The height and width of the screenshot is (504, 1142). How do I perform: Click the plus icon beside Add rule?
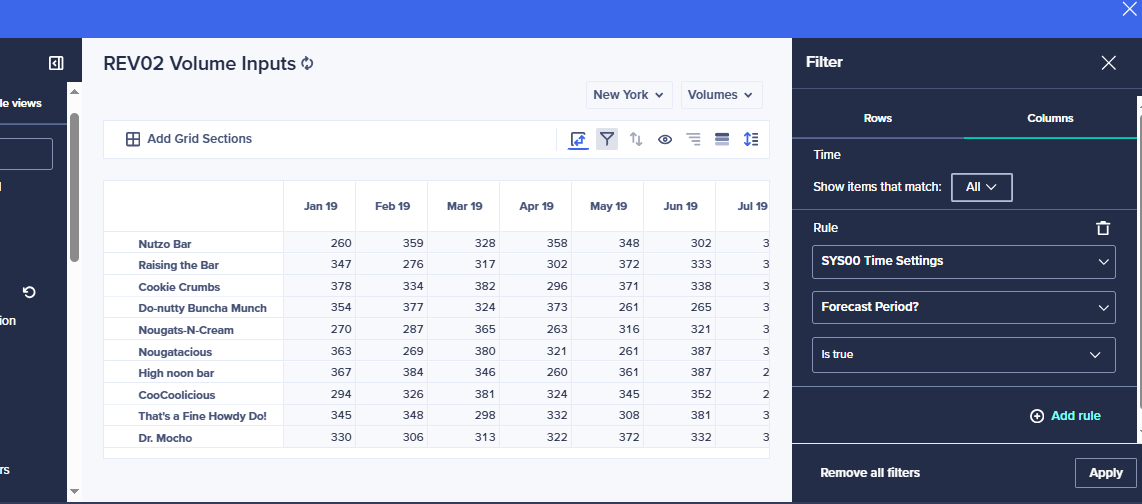1036,416
